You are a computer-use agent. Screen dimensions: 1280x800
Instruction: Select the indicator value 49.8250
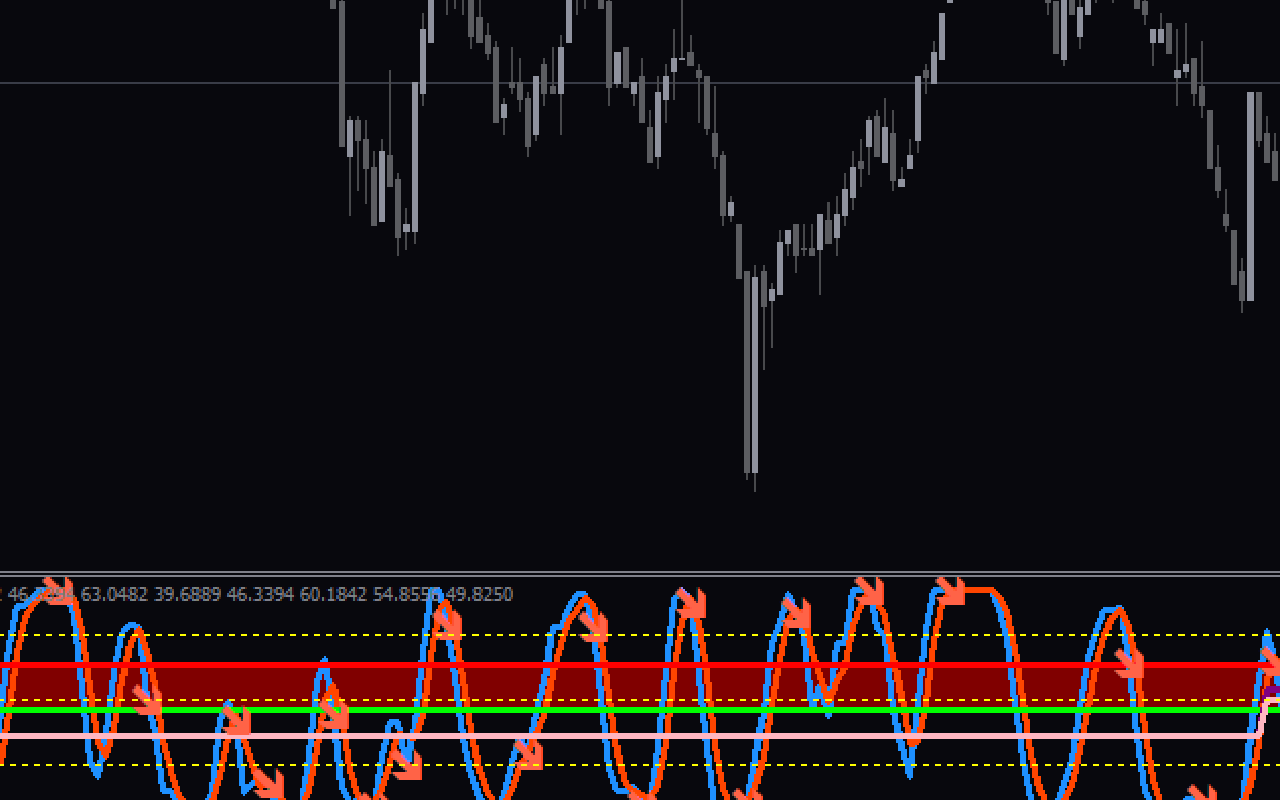pos(480,594)
